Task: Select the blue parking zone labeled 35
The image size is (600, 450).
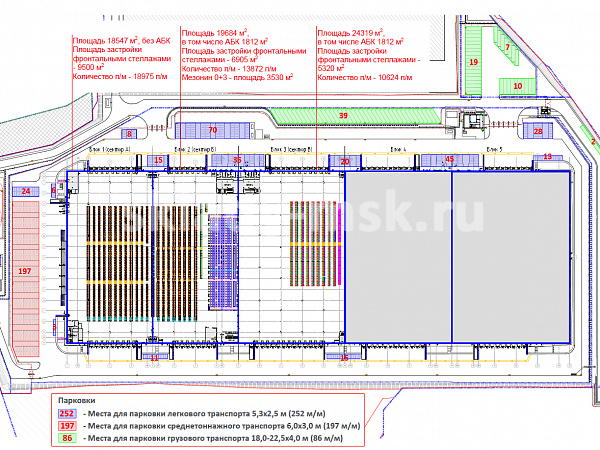Action: coord(237,160)
